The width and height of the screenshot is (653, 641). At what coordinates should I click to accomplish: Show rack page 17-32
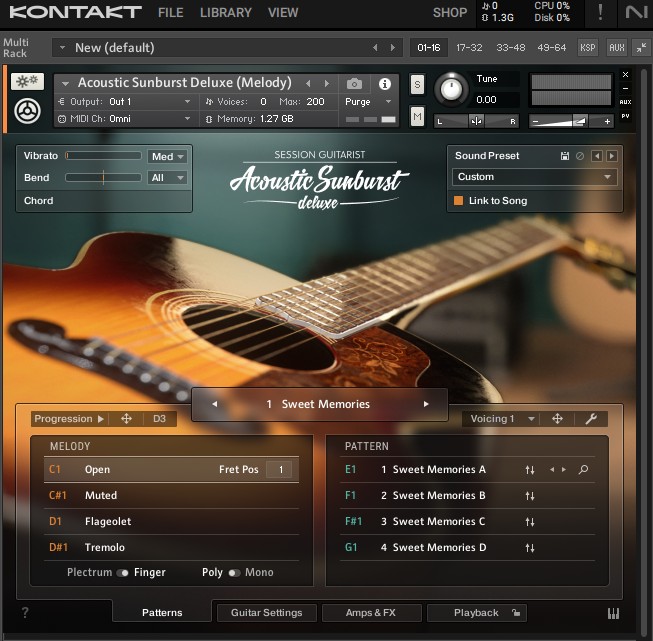point(469,47)
